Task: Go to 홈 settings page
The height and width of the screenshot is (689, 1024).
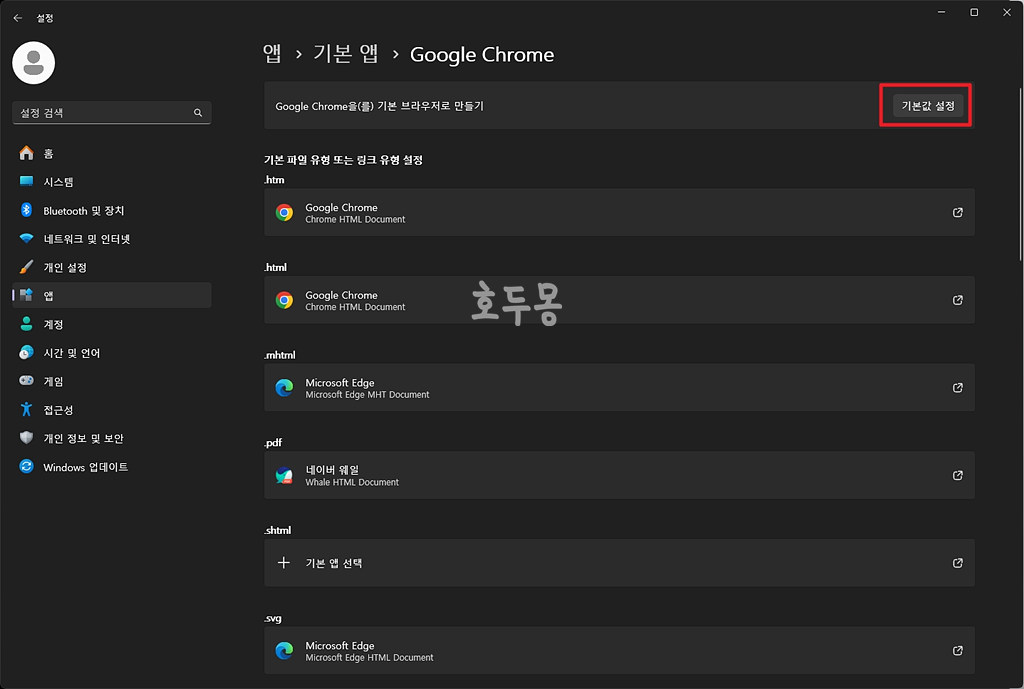Action: [112, 153]
